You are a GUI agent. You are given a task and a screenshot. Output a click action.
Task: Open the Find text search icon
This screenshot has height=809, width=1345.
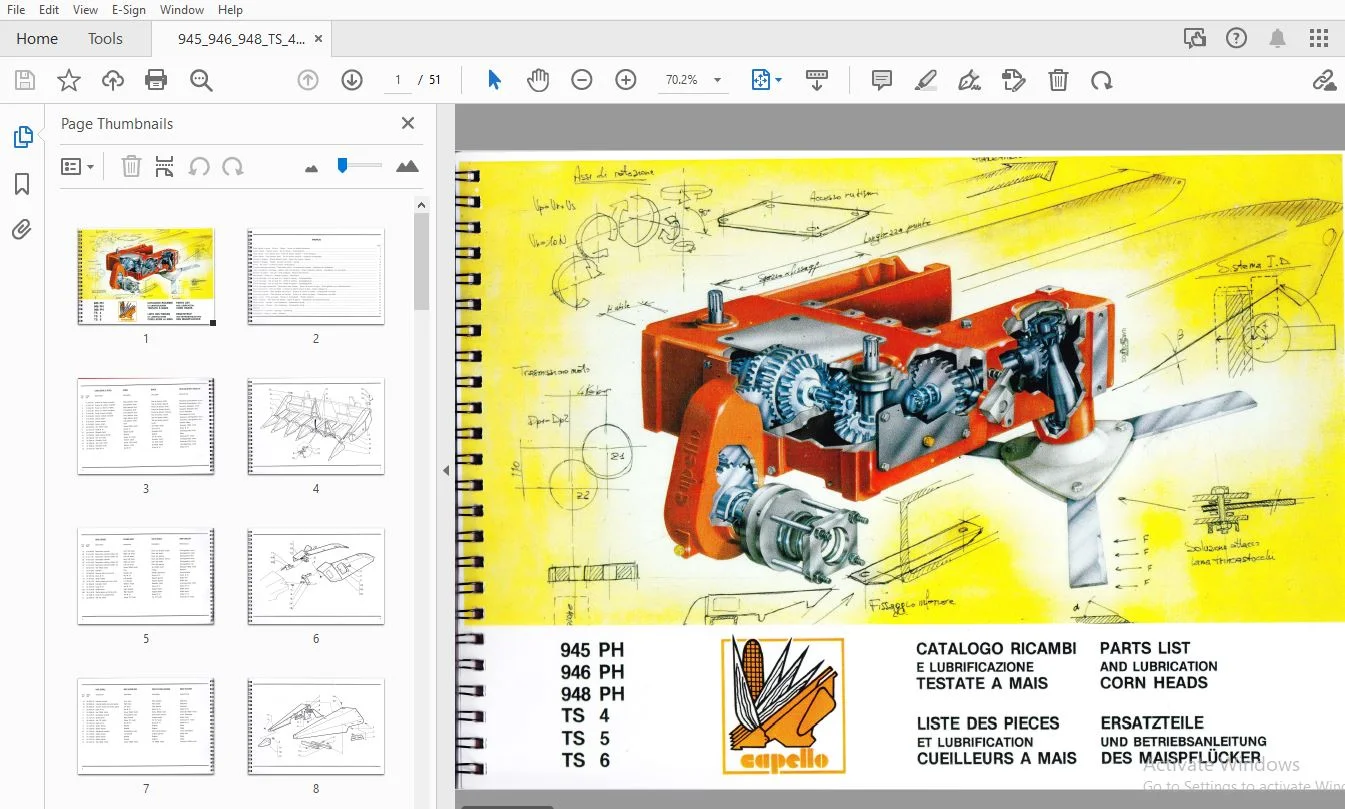(201, 80)
